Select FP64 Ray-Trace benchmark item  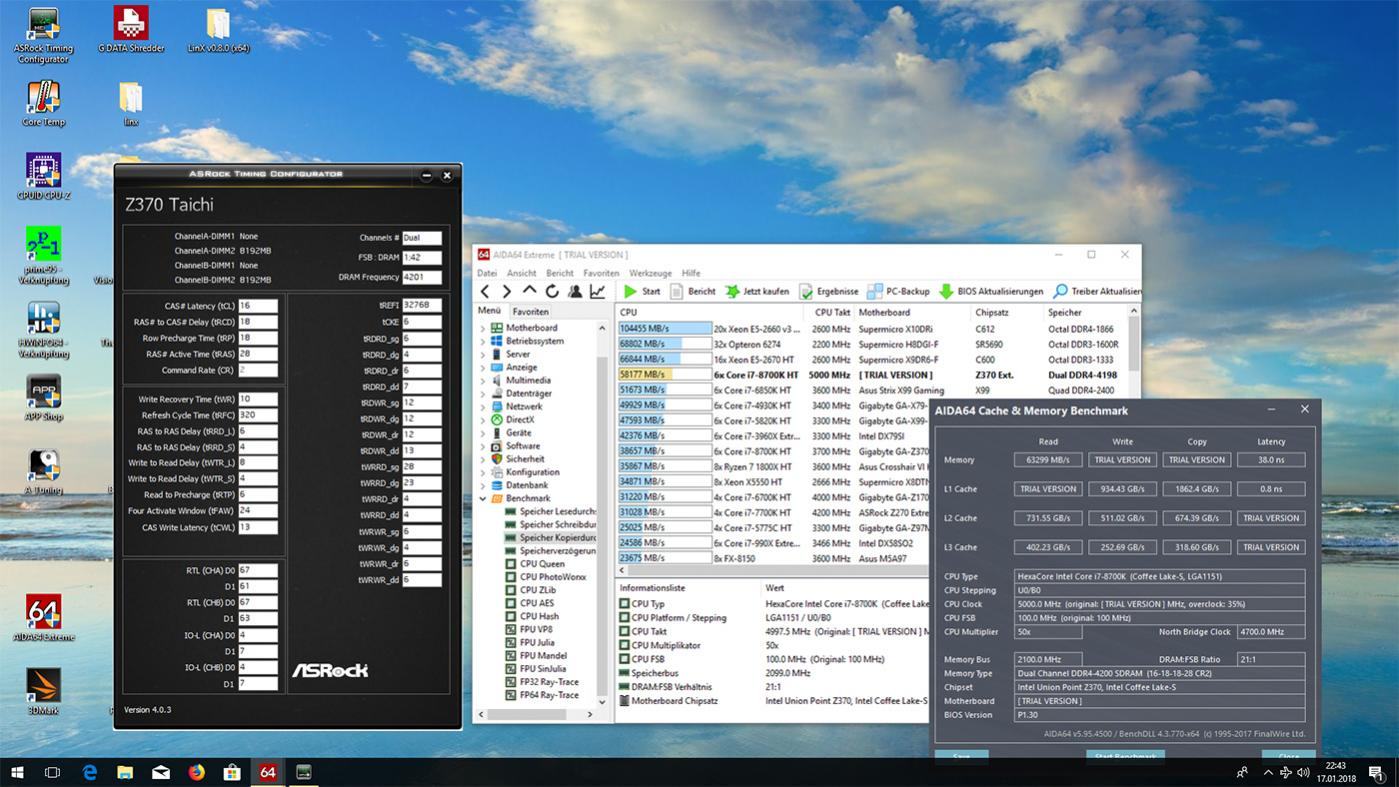click(542, 695)
